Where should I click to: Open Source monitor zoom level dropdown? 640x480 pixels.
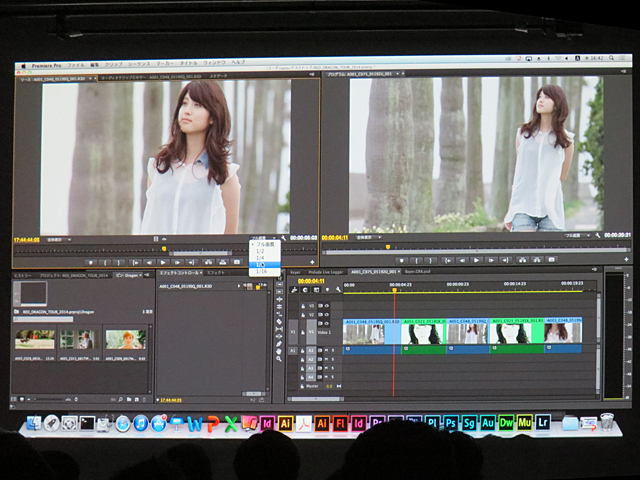(59, 240)
